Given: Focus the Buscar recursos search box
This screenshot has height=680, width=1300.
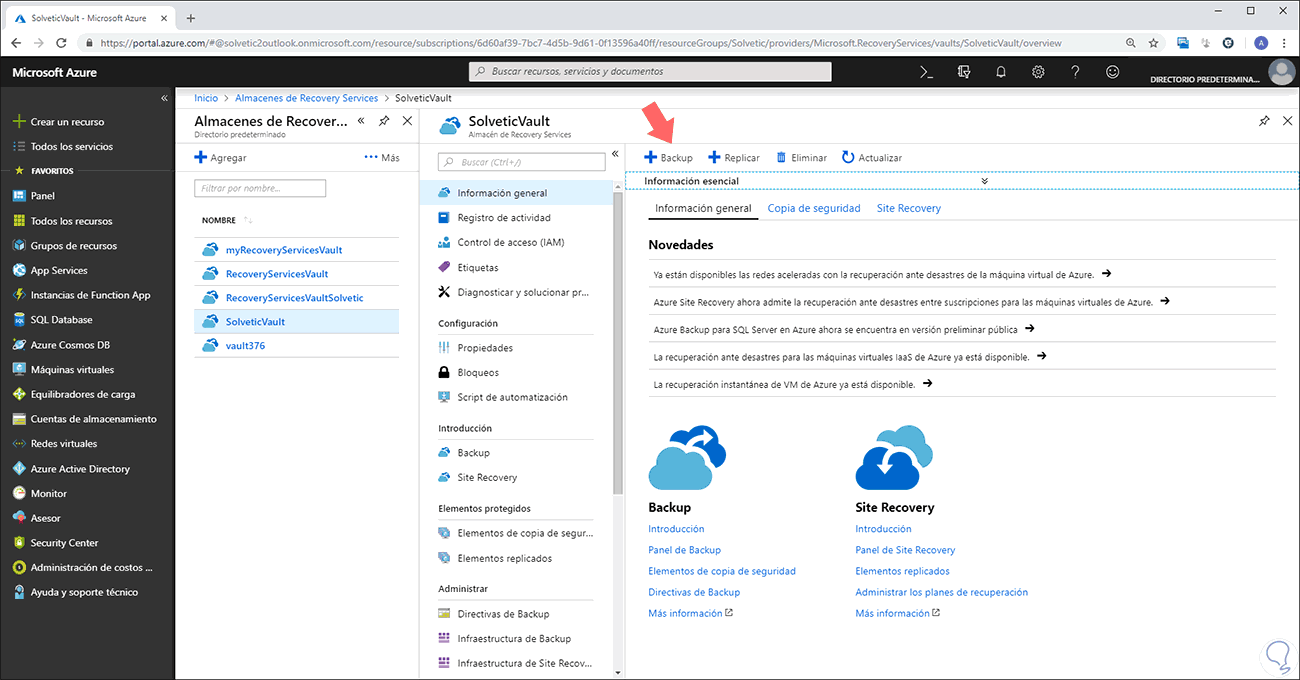Looking at the screenshot, I should [650, 72].
